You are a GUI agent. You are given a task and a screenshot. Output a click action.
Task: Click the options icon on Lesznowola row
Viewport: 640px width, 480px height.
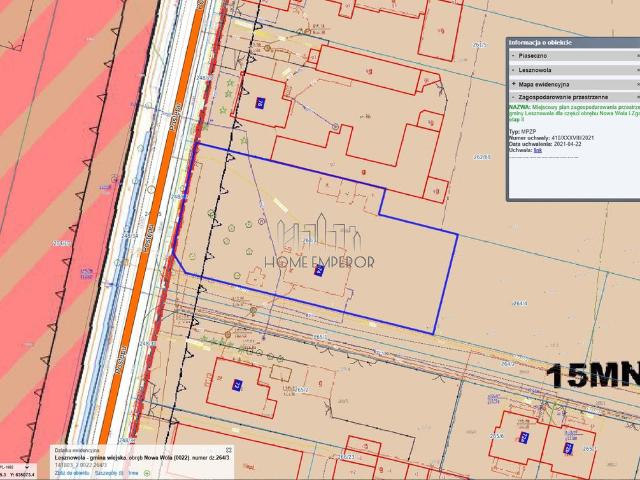(637, 71)
